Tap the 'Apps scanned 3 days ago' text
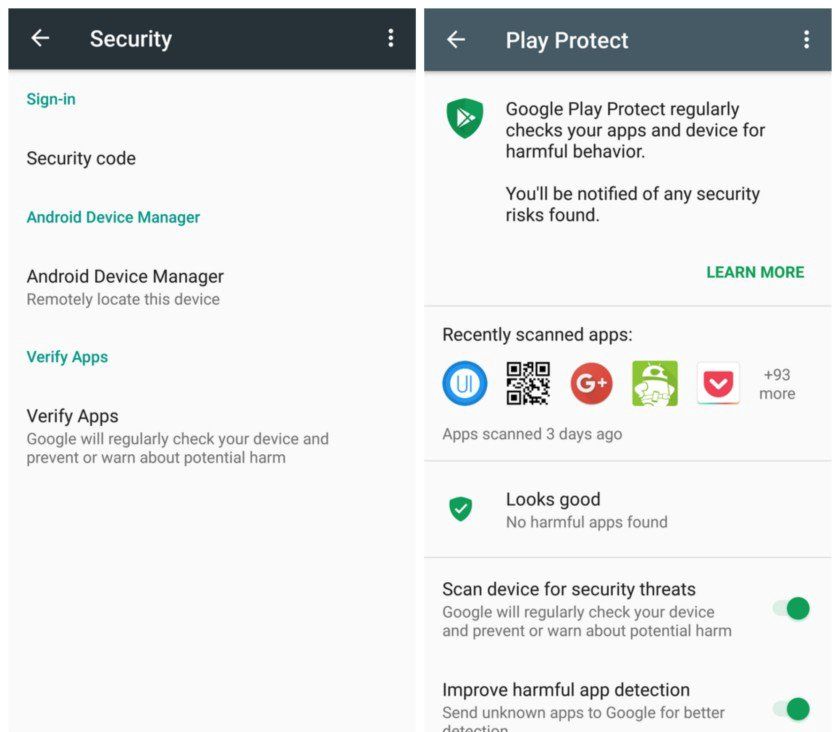Viewport: 840px width, 732px height. (x=532, y=434)
